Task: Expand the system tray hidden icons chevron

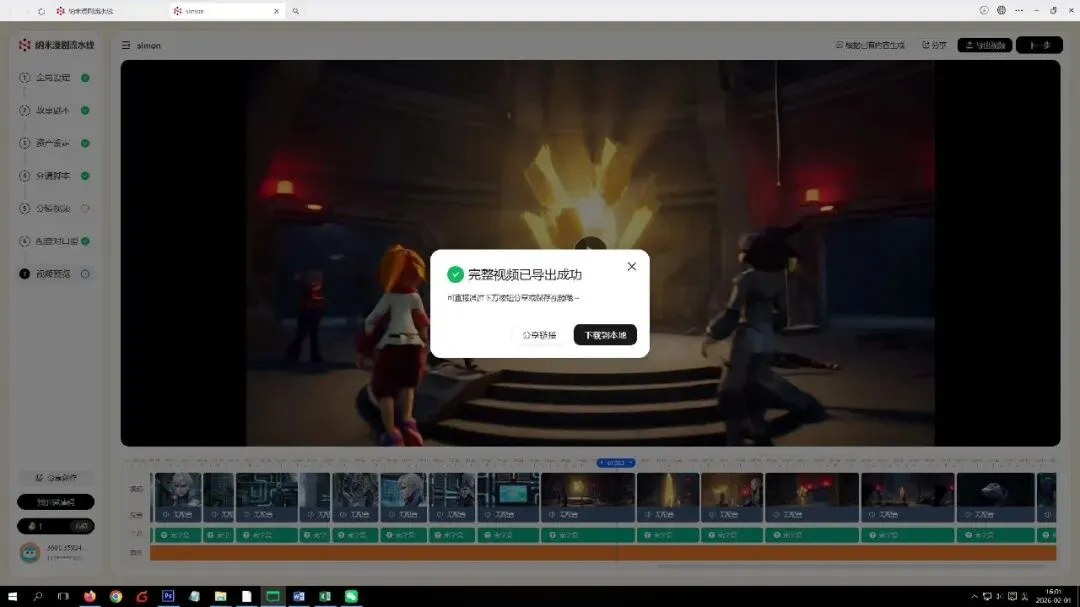Action: (974, 597)
